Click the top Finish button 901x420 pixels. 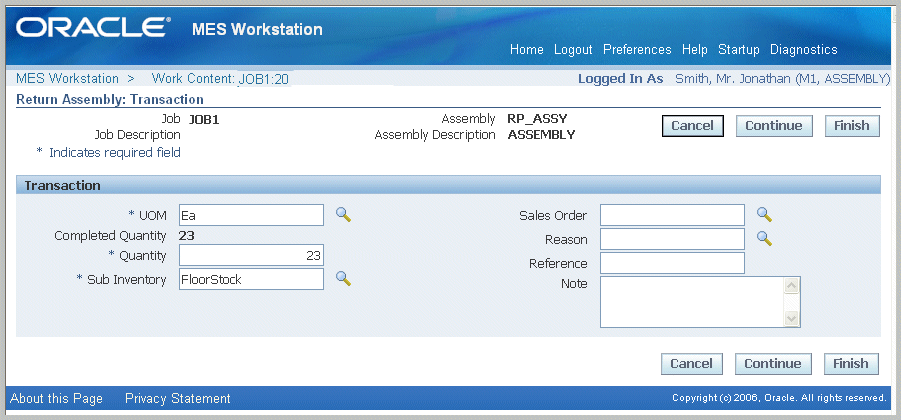pos(852,126)
